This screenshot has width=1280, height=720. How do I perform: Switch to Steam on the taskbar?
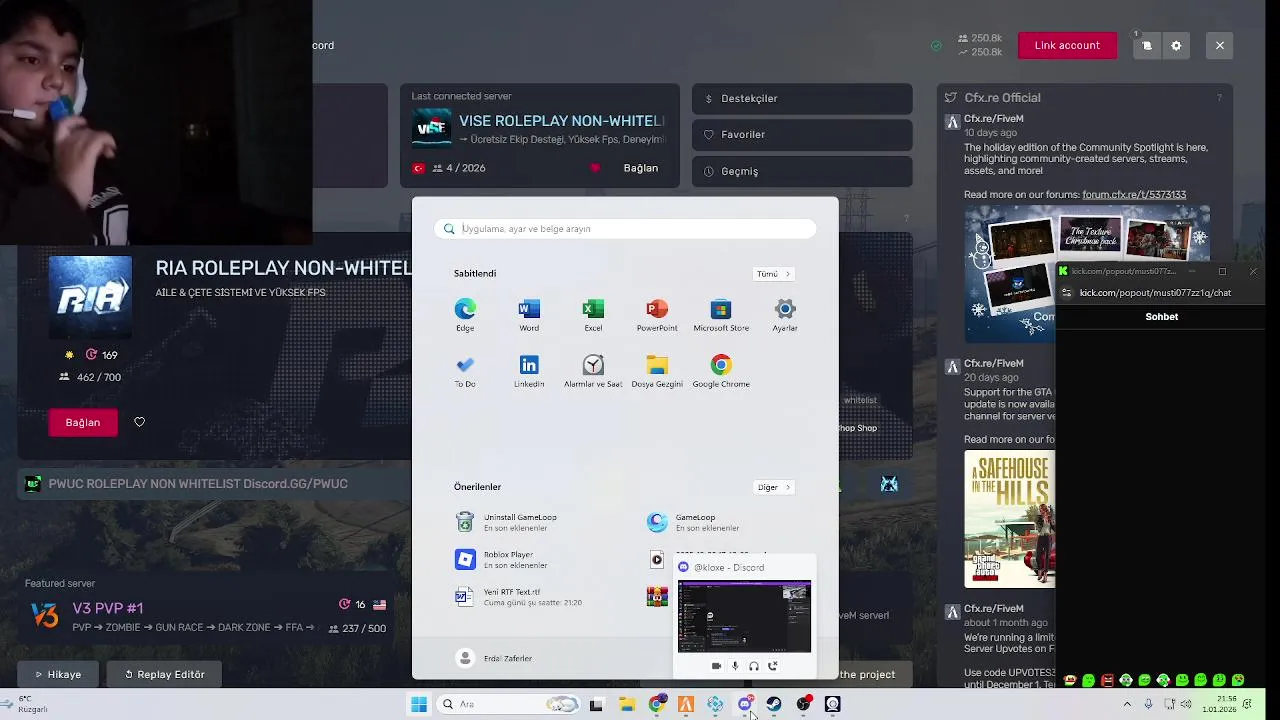774,704
